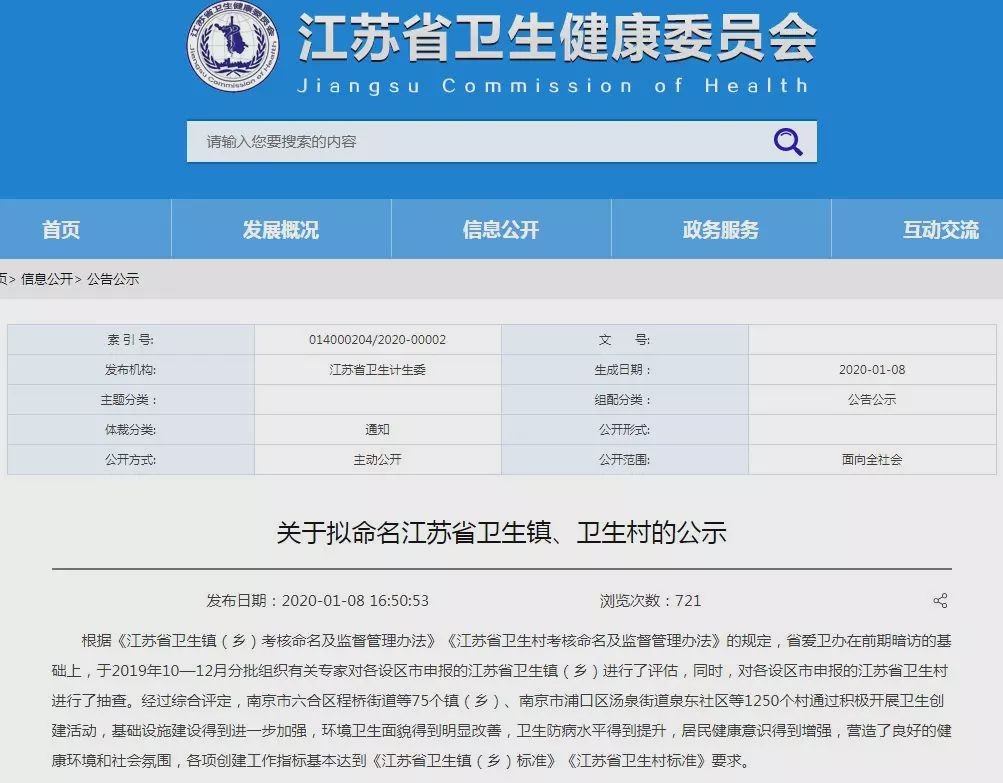Follow the 信息公开 breadcrumb link
Image resolution: width=1003 pixels, height=783 pixels.
(47, 279)
